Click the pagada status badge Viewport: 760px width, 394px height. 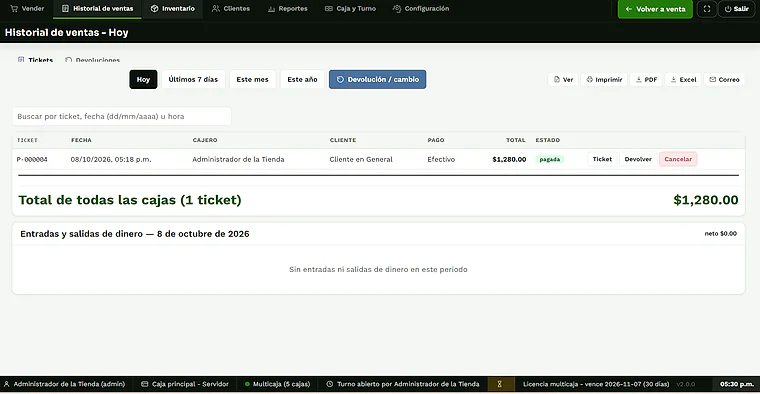(x=550, y=159)
